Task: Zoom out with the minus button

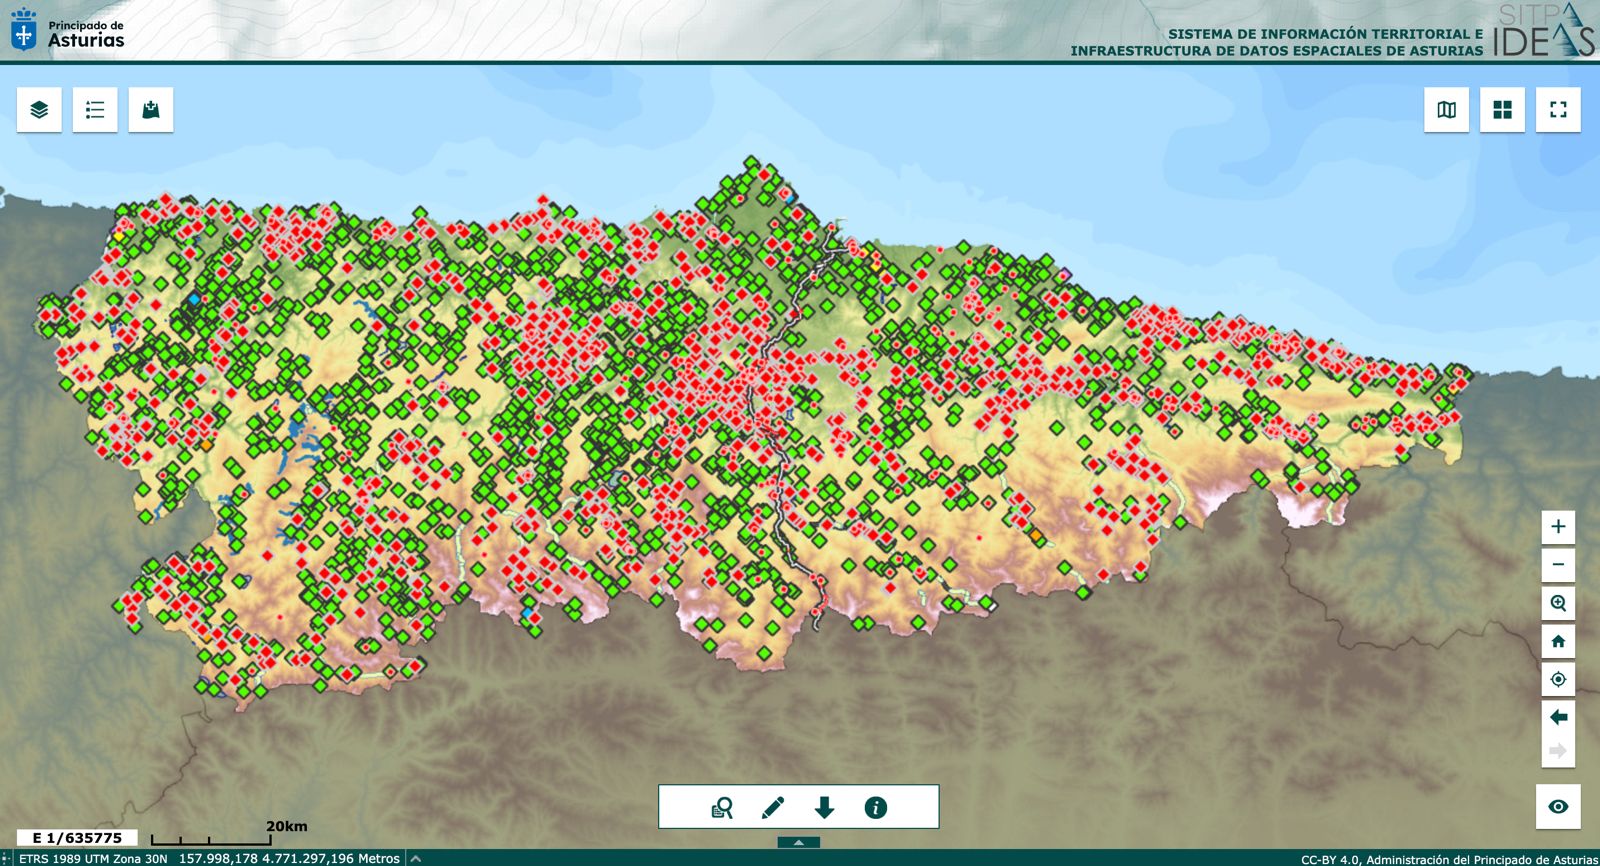Action: click(x=1558, y=565)
